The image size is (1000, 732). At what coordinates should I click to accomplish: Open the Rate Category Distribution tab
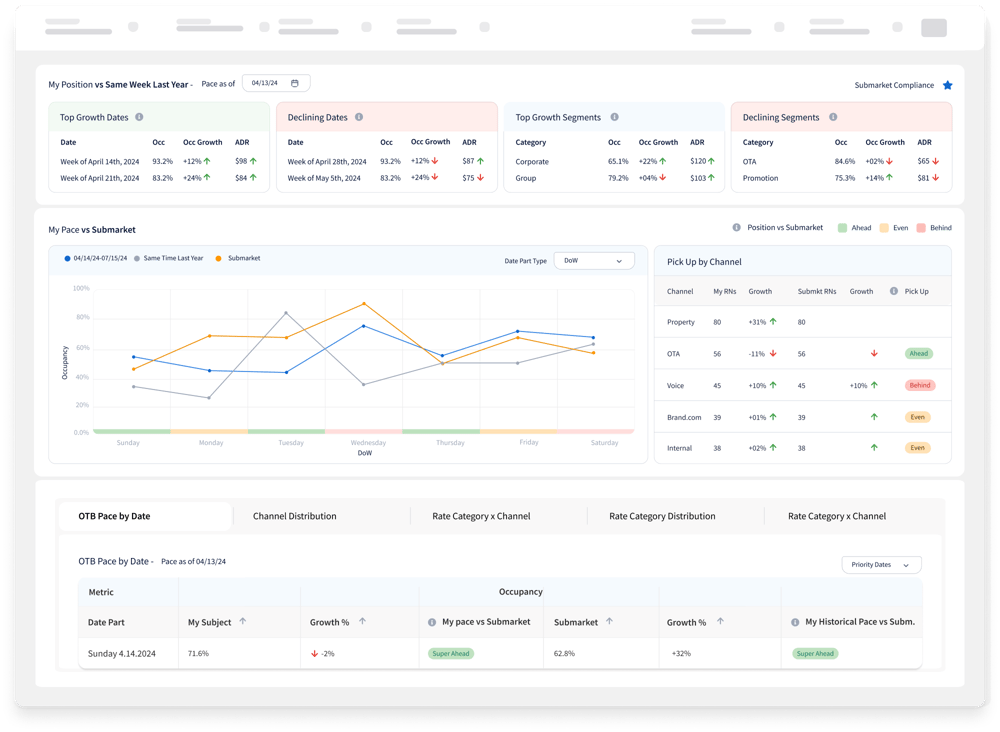[x=662, y=516]
